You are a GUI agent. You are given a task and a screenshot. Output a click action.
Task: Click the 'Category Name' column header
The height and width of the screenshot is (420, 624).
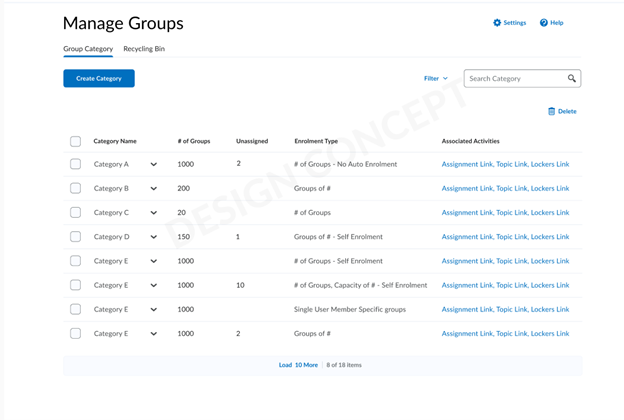click(x=115, y=141)
